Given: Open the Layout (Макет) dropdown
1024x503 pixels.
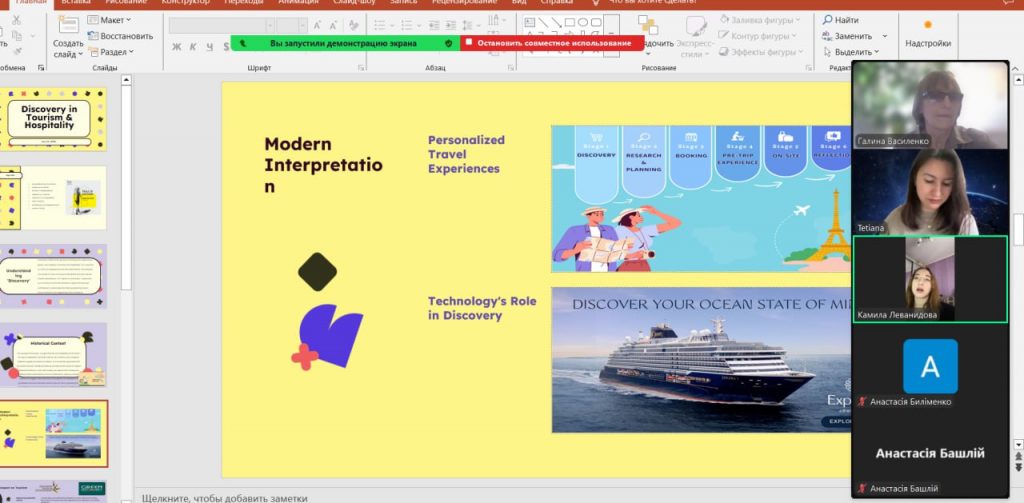Looking at the screenshot, I should pyautogui.click(x=110, y=20).
